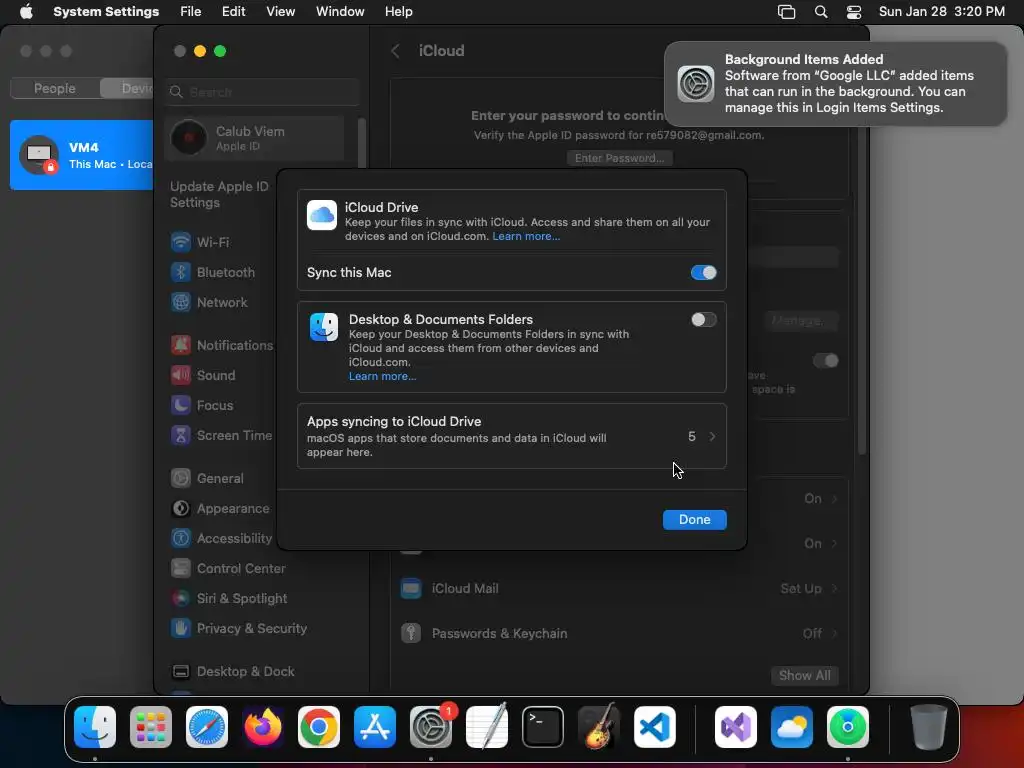Image resolution: width=1024 pixels, height=768 pixels.
Task: Open the Edit menu
Action: click(x=233, y=12)
